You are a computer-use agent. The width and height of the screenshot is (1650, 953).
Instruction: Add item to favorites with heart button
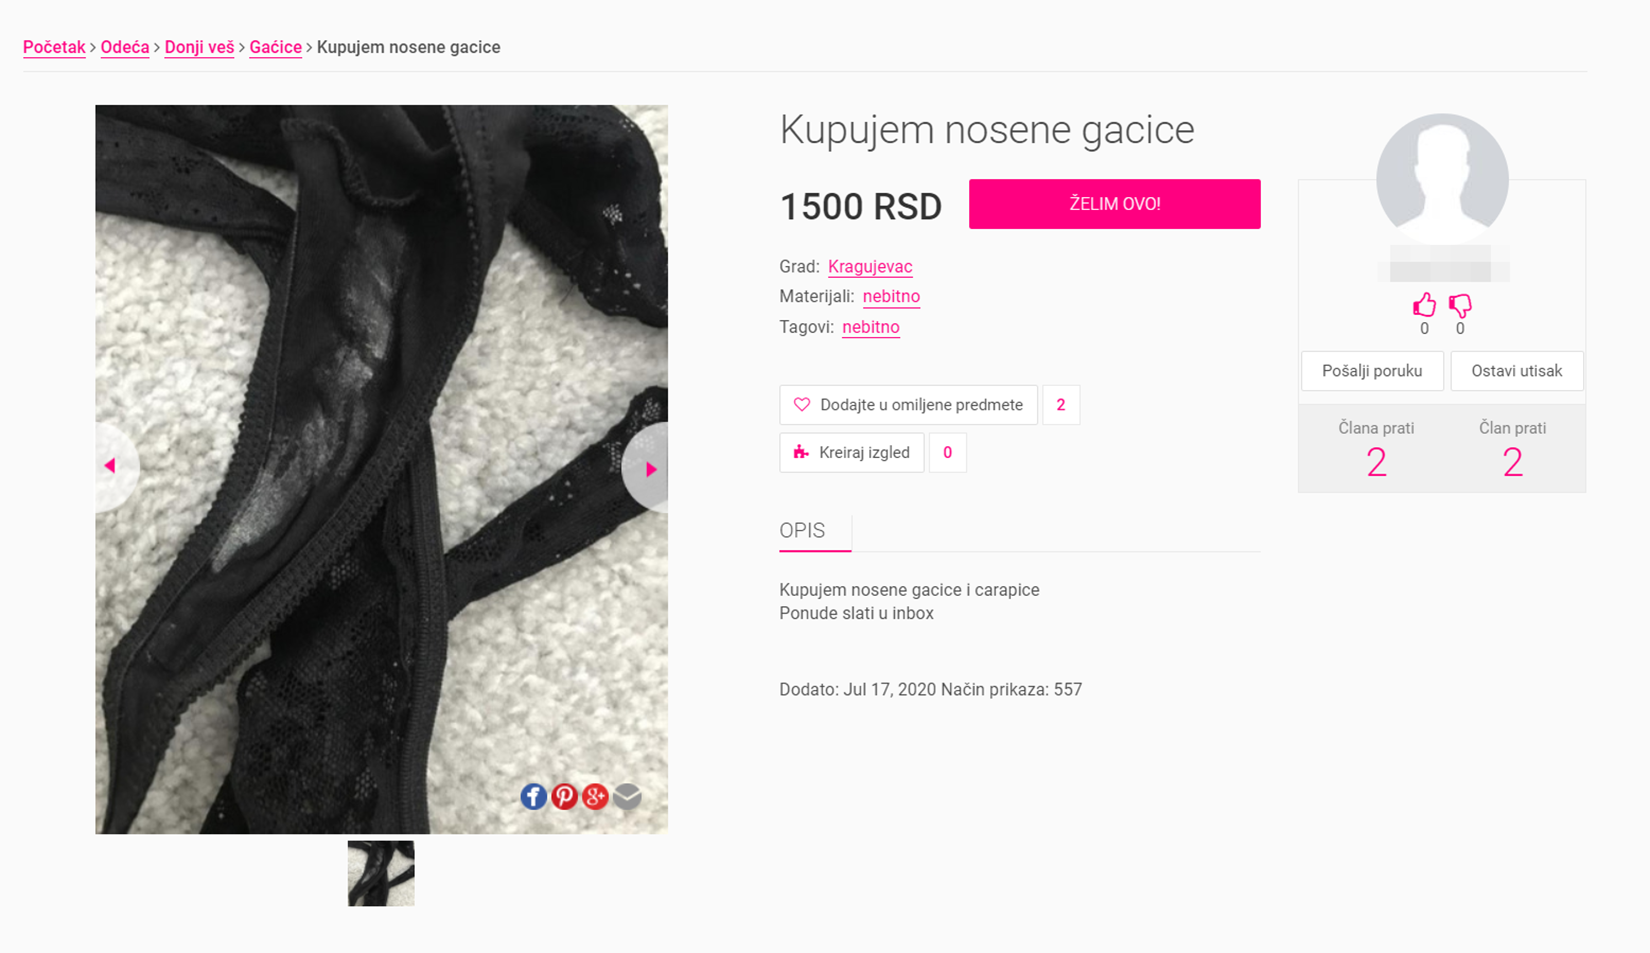908,405
